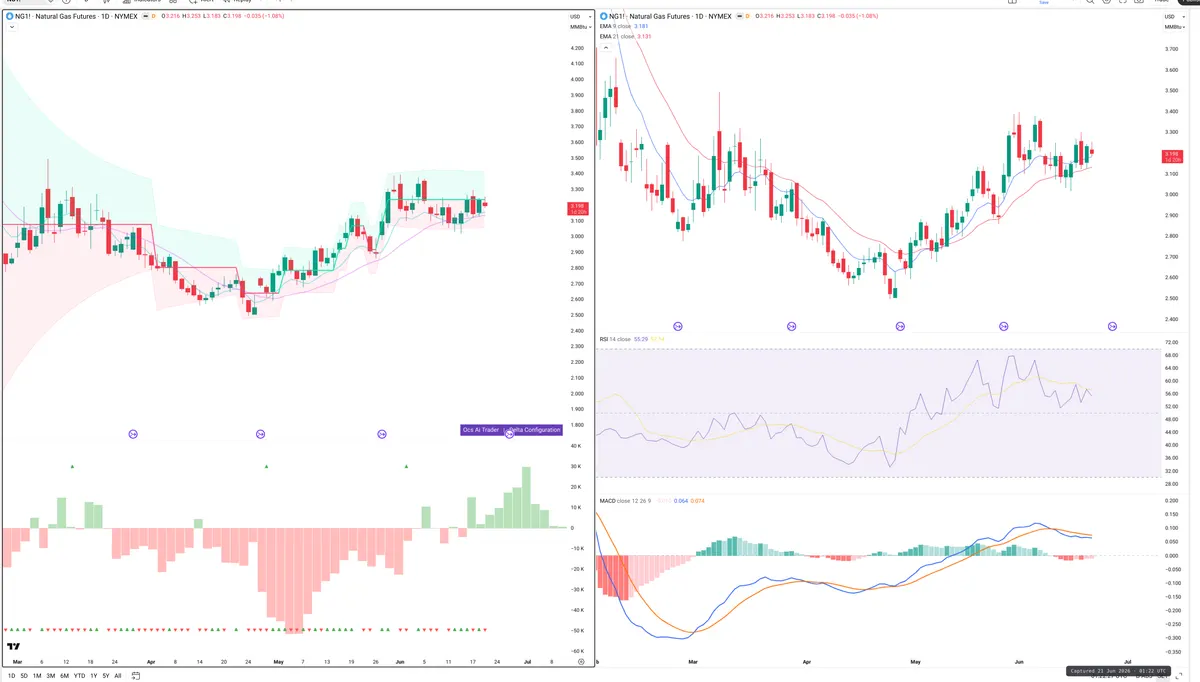Viewport: 1200px width, 682px height.
Task: Click the delayed-data D badge on left chart
Action: point(153,17)
